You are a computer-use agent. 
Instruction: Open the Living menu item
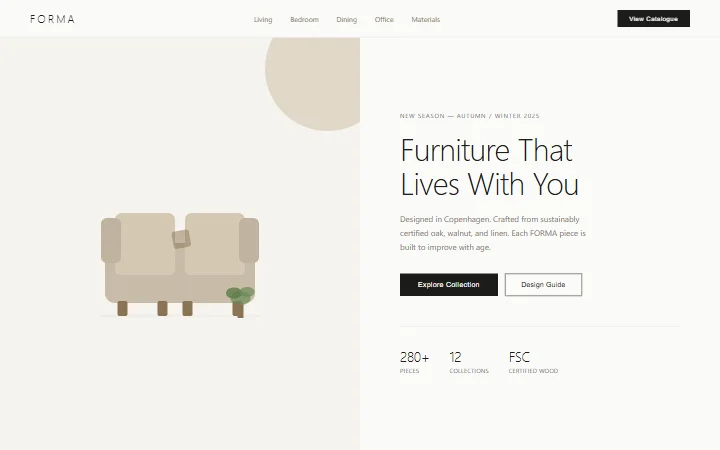tap(263, 20)
